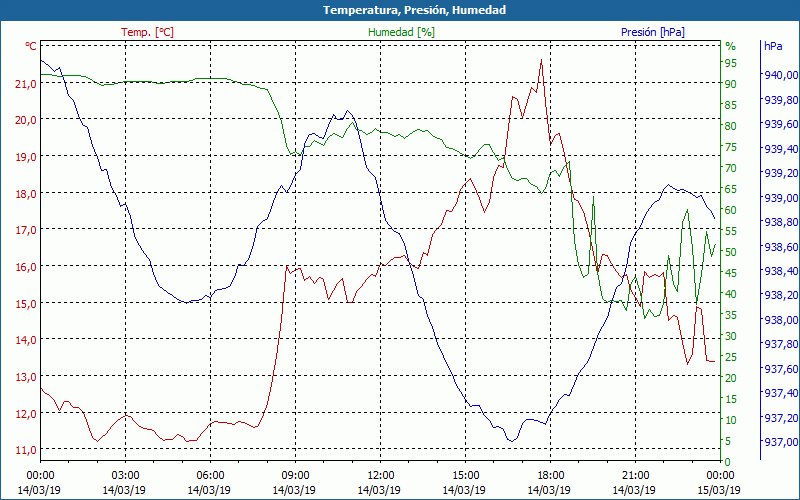Click temperature axis value '21,0'
Image resolution: width=800 pixels, height=500 pixels.
pyautogui.click(x=26, y=83)
